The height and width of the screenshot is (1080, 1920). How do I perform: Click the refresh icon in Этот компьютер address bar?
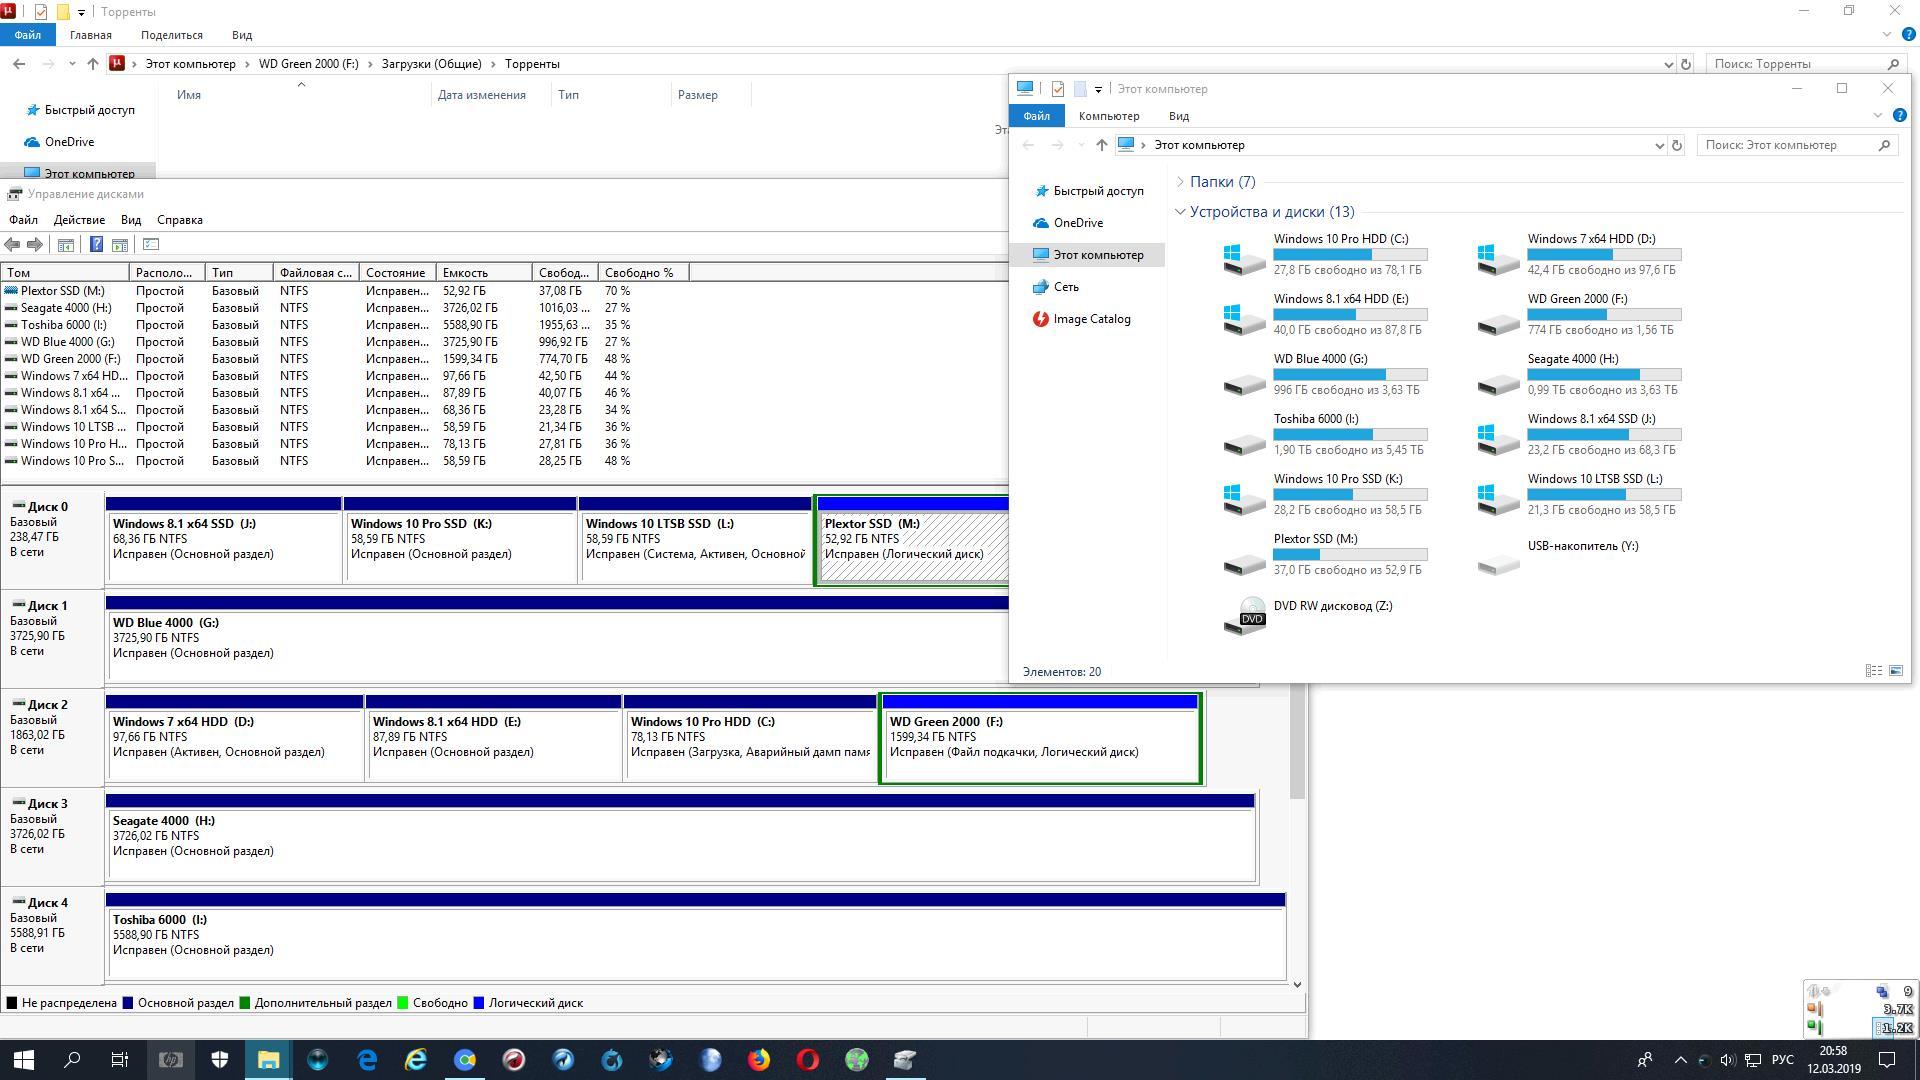tap(1677, 145)
